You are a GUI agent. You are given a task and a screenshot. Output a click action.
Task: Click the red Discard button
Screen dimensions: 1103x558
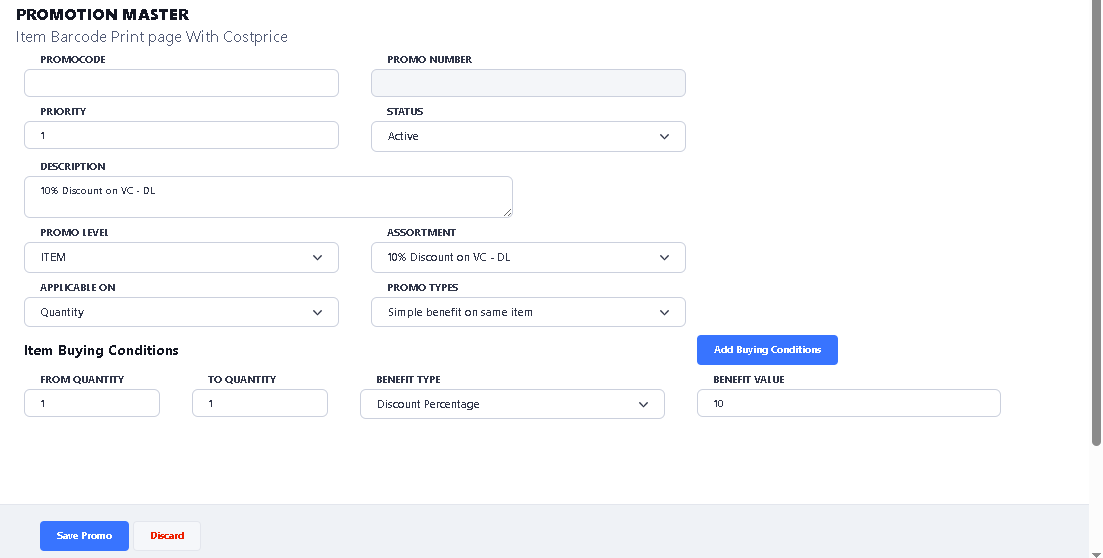tap(167, 536)
